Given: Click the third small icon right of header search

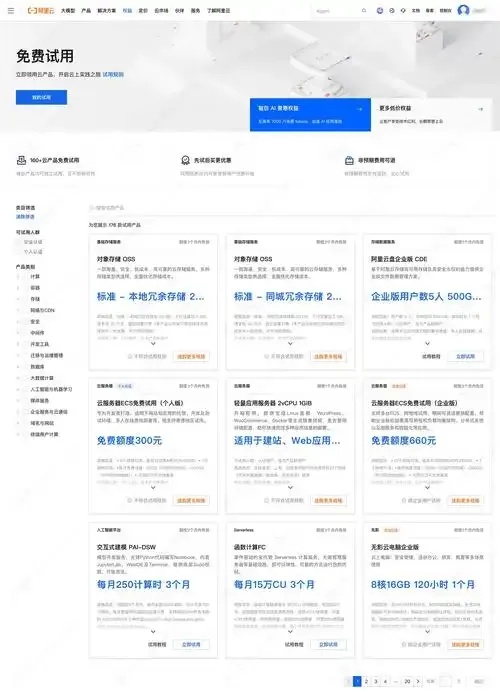Looking at the screenshot, I should [403, 11].
